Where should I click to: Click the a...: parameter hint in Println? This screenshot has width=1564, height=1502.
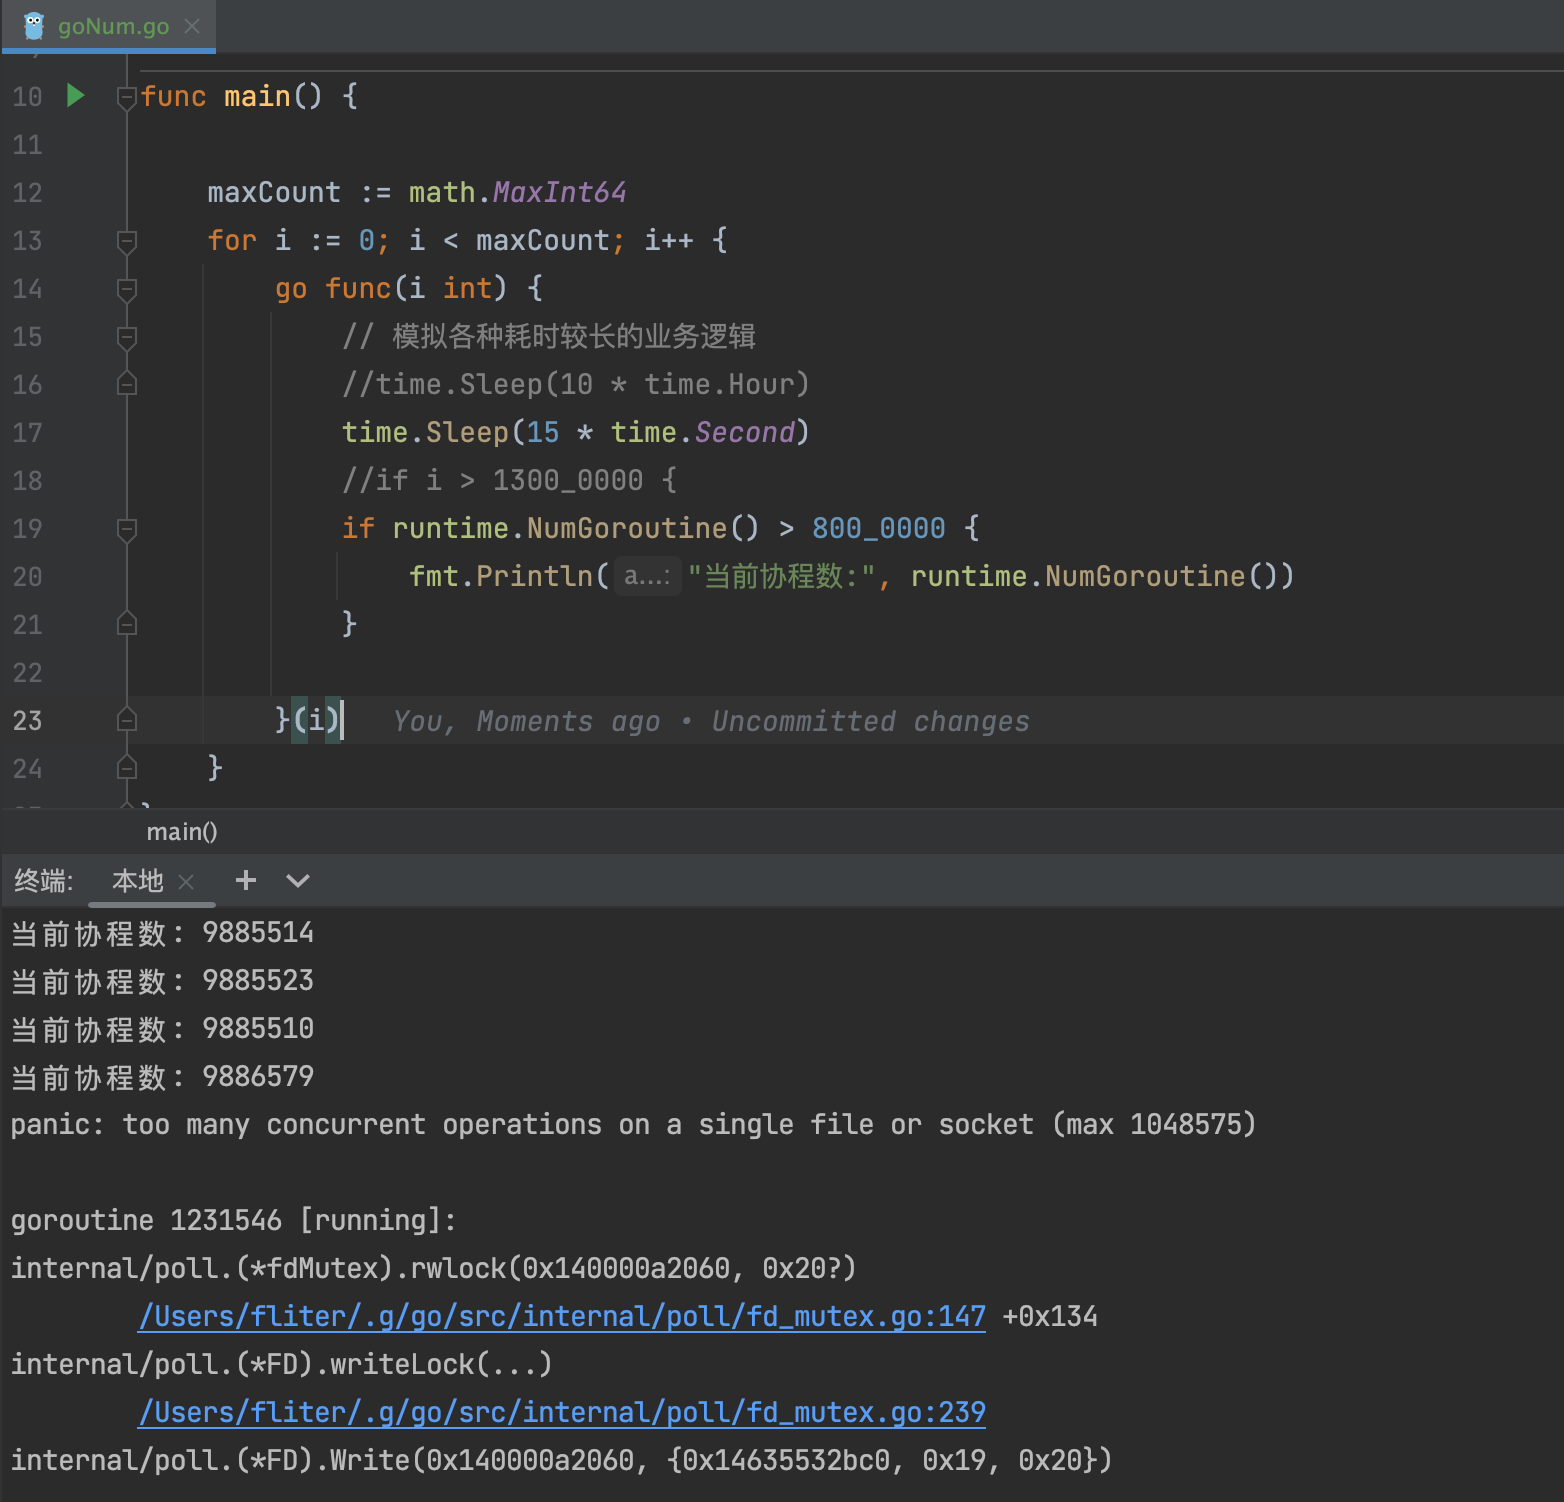click(x=647, y=576)
